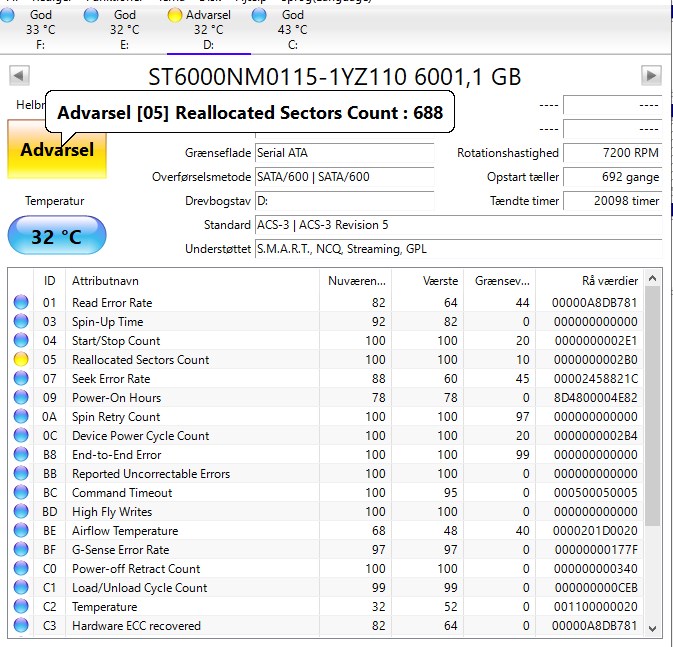Select the Airflow Temperature attribute row
The width and height of the screenshot is (673, 647).
coord(325,531)
